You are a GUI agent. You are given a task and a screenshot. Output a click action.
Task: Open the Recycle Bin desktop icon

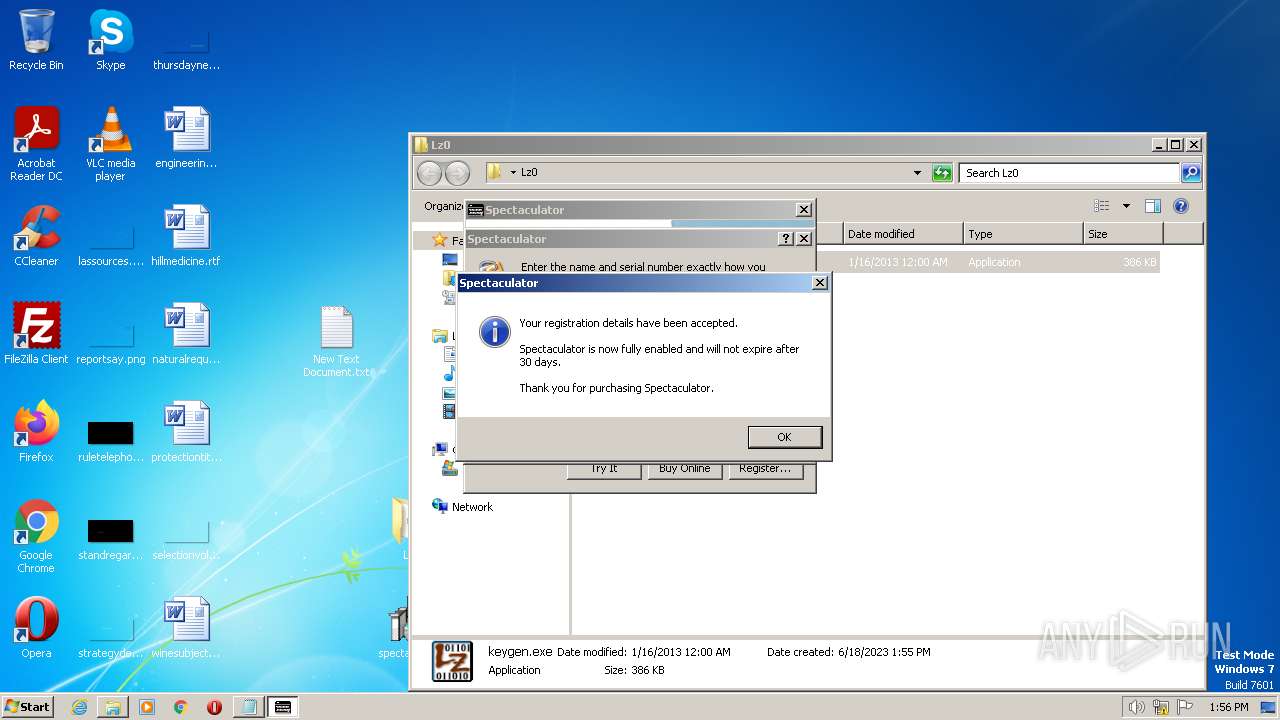point(36,40)
